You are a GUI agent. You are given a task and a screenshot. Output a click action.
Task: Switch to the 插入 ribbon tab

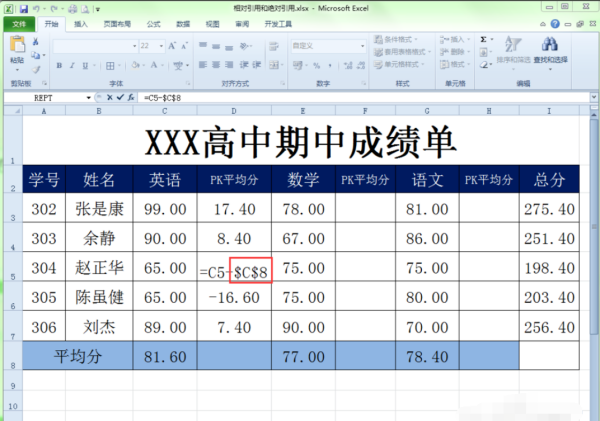click(81, 24)
